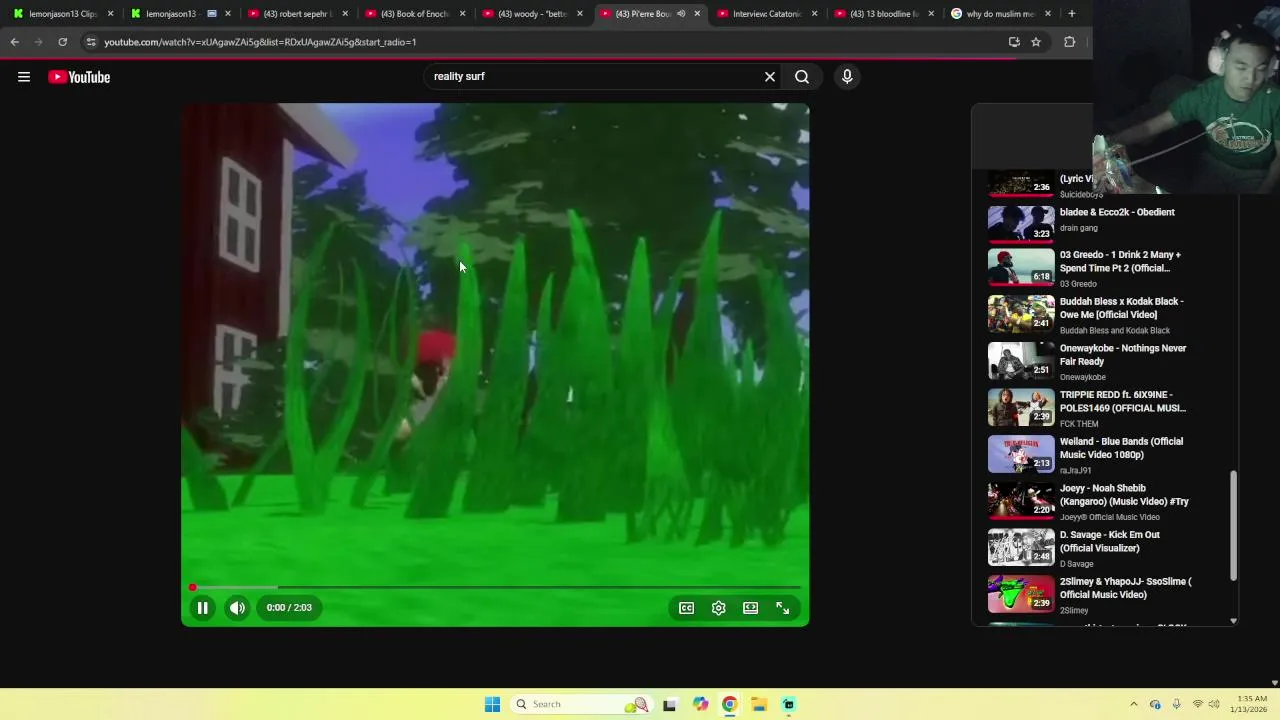Mute the video with the speaker icon
This screenshot has width=1280, height=720.
(237, 607)
